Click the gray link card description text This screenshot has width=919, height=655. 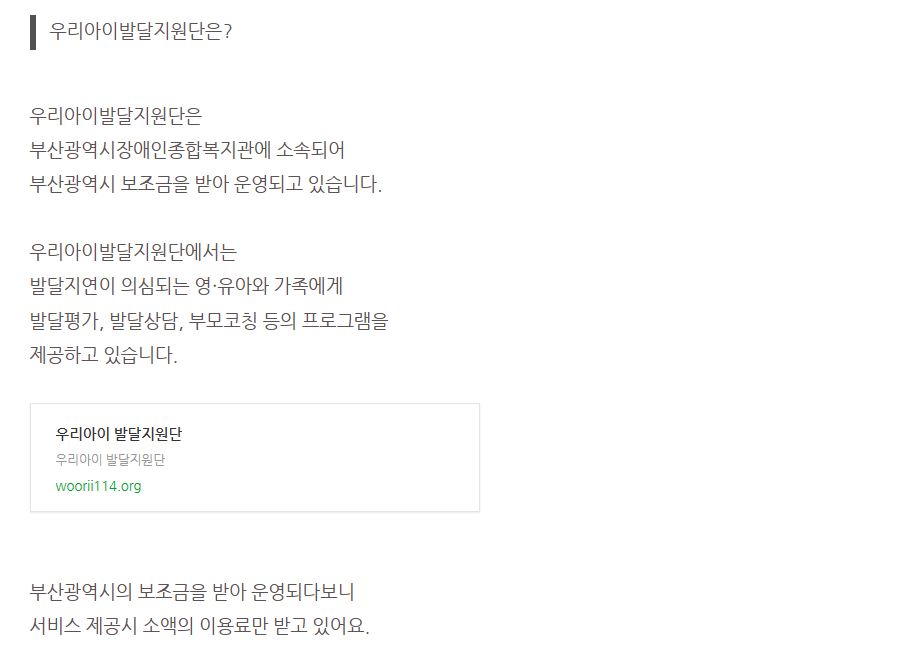(110, 460)
